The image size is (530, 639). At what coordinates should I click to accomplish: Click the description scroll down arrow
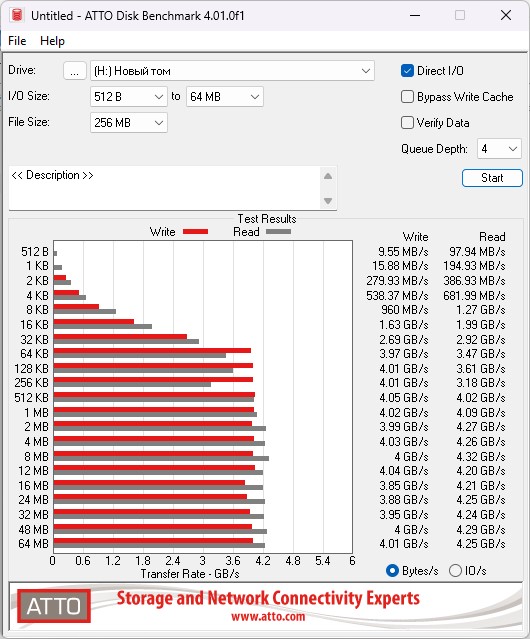pyautogui.click(x=328, y=201)
